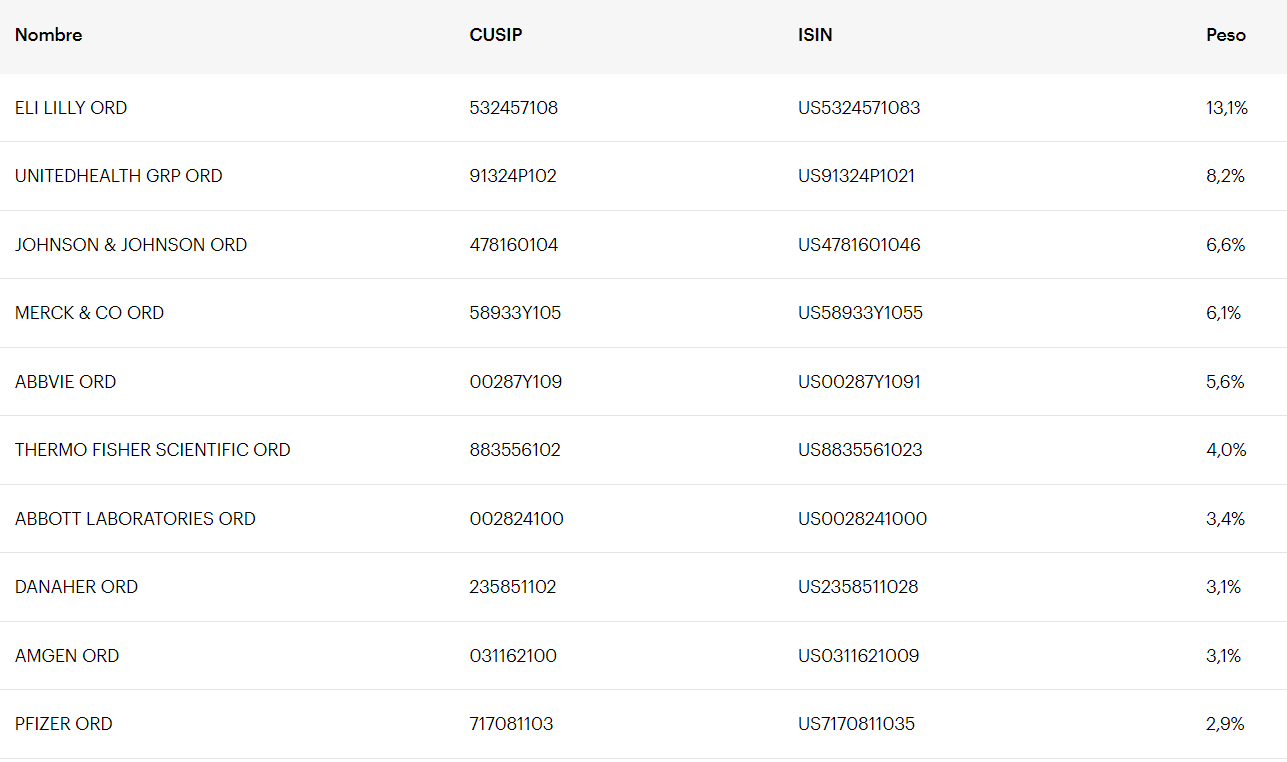Image resolution: width=1287 pixels, height=762 pixels.
Task: Click AbbVie CUSIP 00287Y109
Action: pyautogui.click(x=516, y=382)
